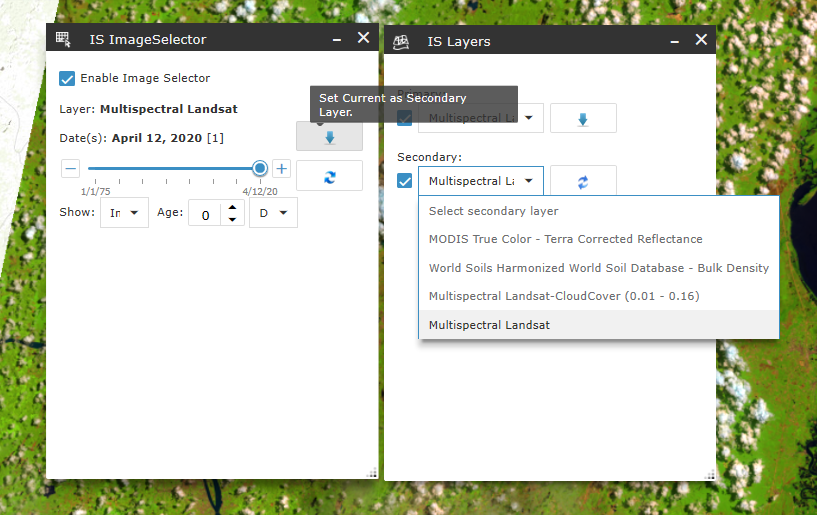Click the date text April 12, 2020 [1]

168,138
